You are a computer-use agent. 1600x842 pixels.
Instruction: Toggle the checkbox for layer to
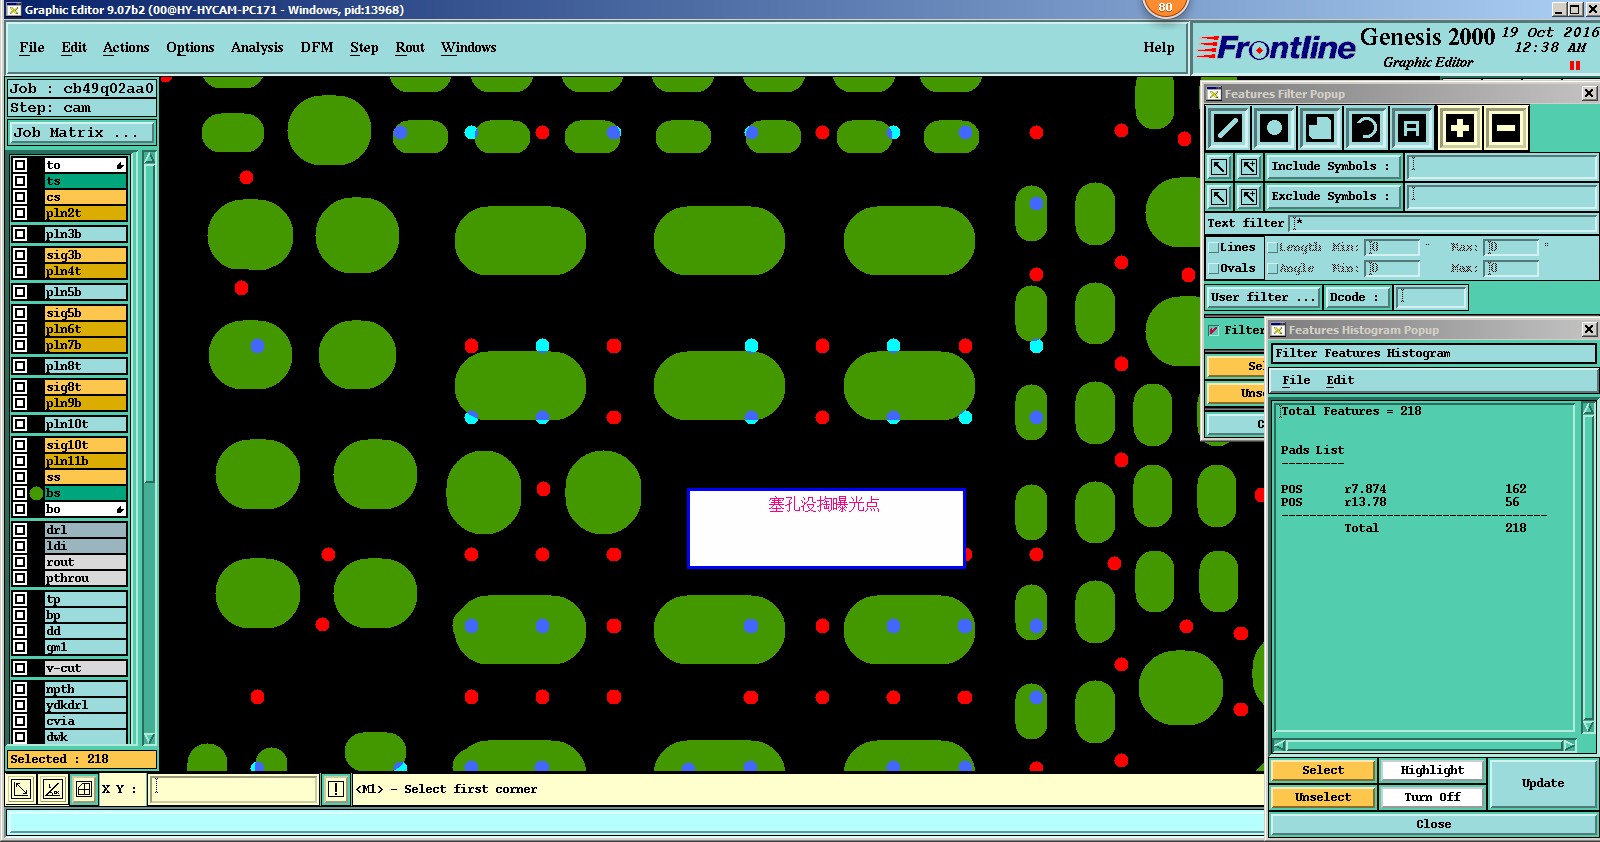coord(20,165)
